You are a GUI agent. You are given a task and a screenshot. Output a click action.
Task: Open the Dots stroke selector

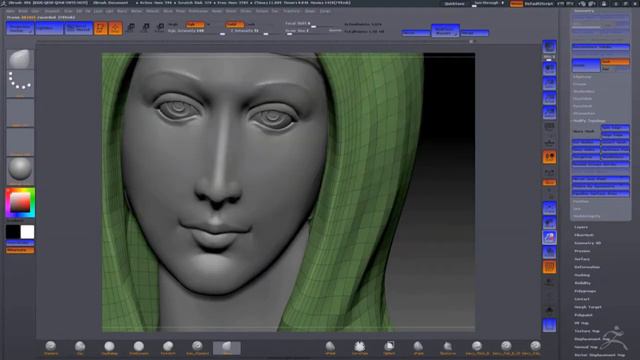coord(20,82)
